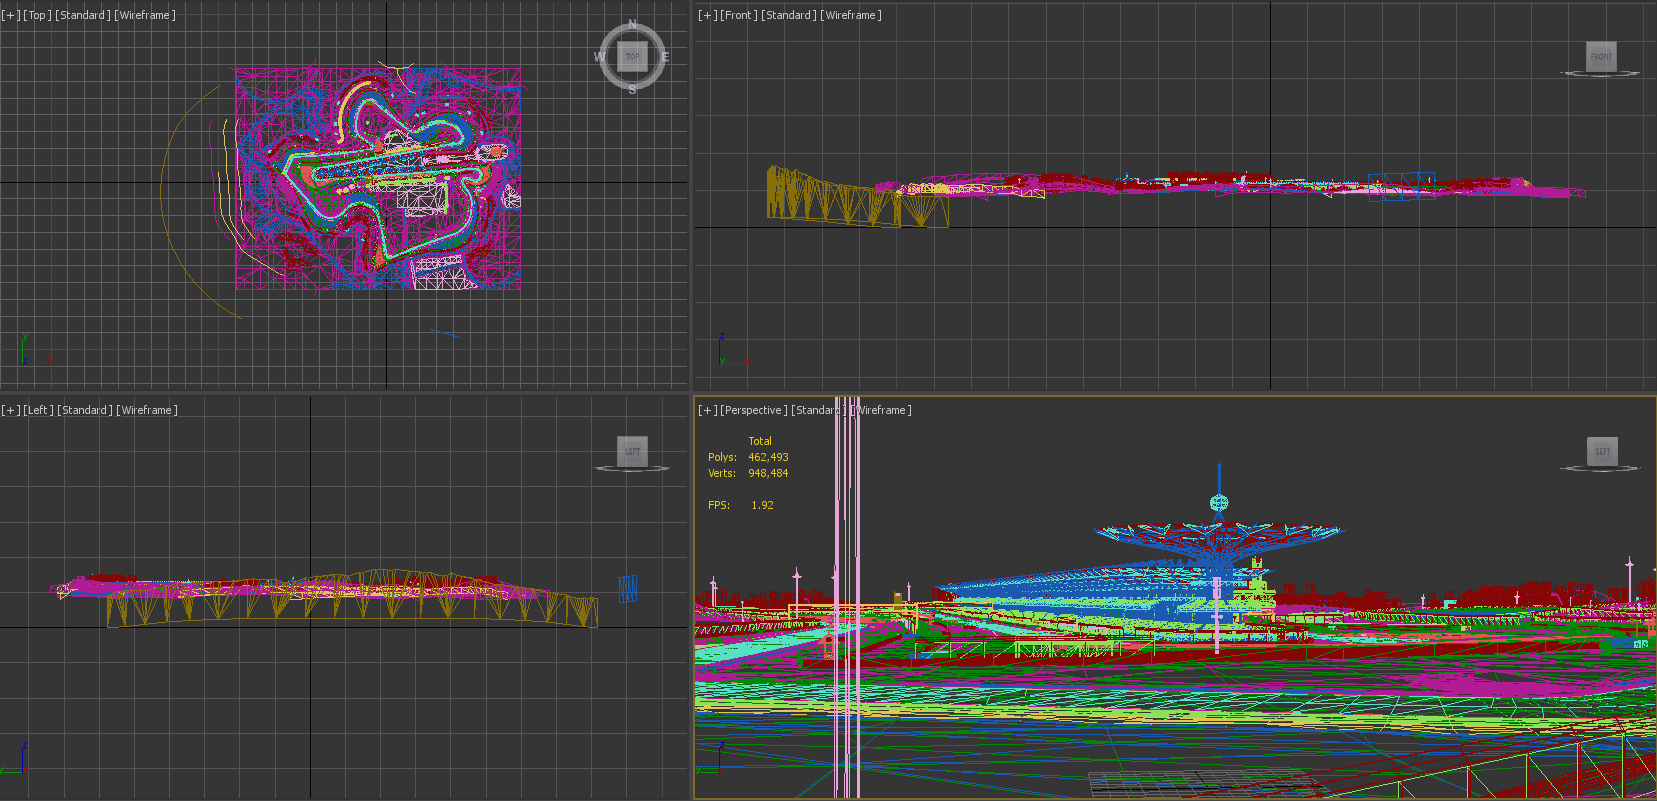Click [Standard] label in the Front viewport
Viewport: 1657px width, 801px height.
click(x=789, y=15)
